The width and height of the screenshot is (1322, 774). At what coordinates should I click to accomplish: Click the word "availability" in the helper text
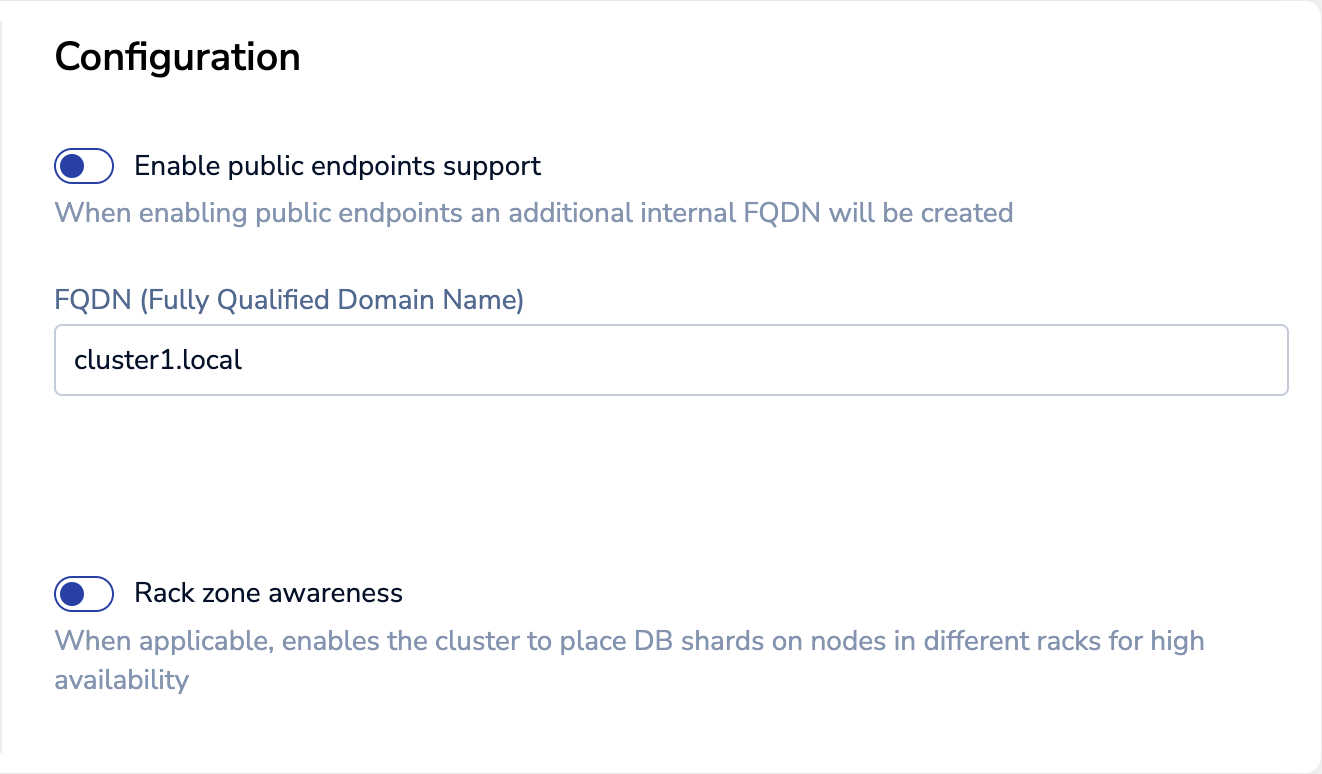(121, 681)
